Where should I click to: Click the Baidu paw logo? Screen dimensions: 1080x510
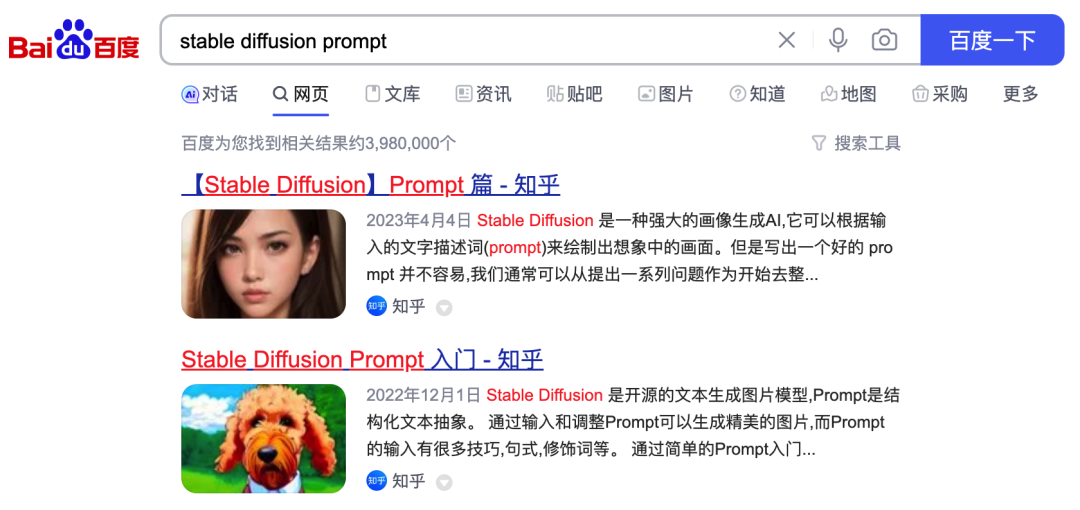(x=74, y=40)
